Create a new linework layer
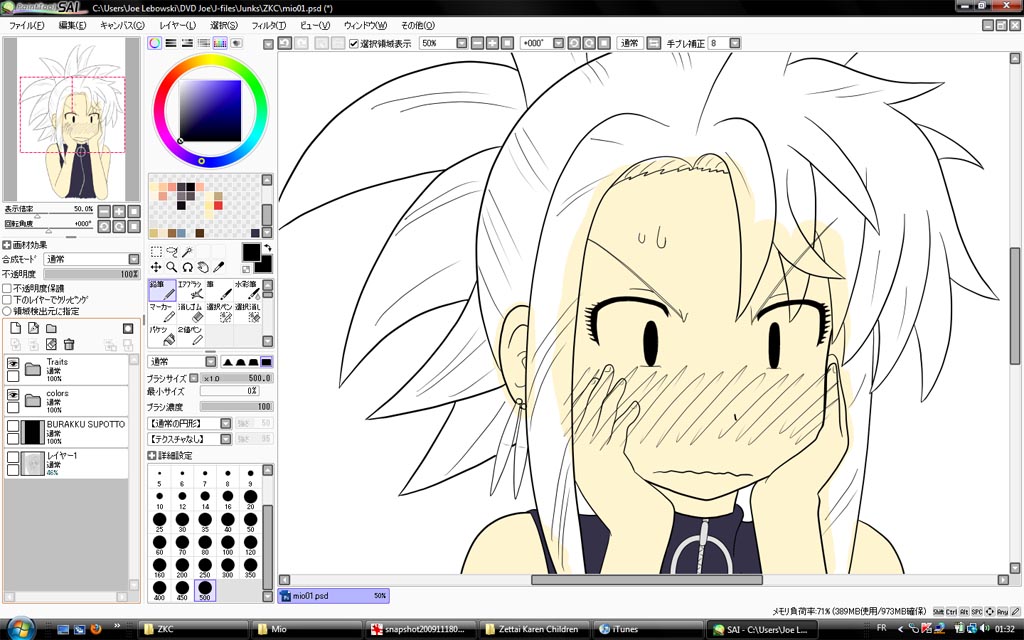 33,328
